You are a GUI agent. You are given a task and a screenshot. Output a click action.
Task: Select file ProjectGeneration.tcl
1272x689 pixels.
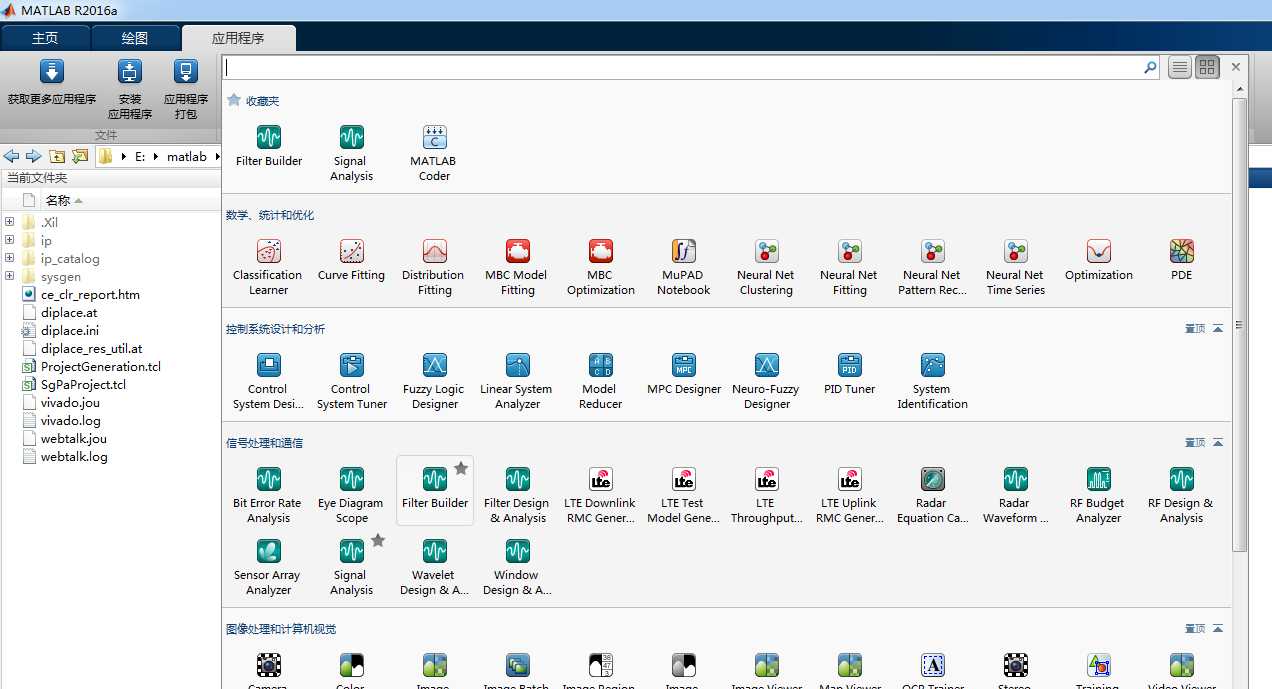[x=101, y=366]
